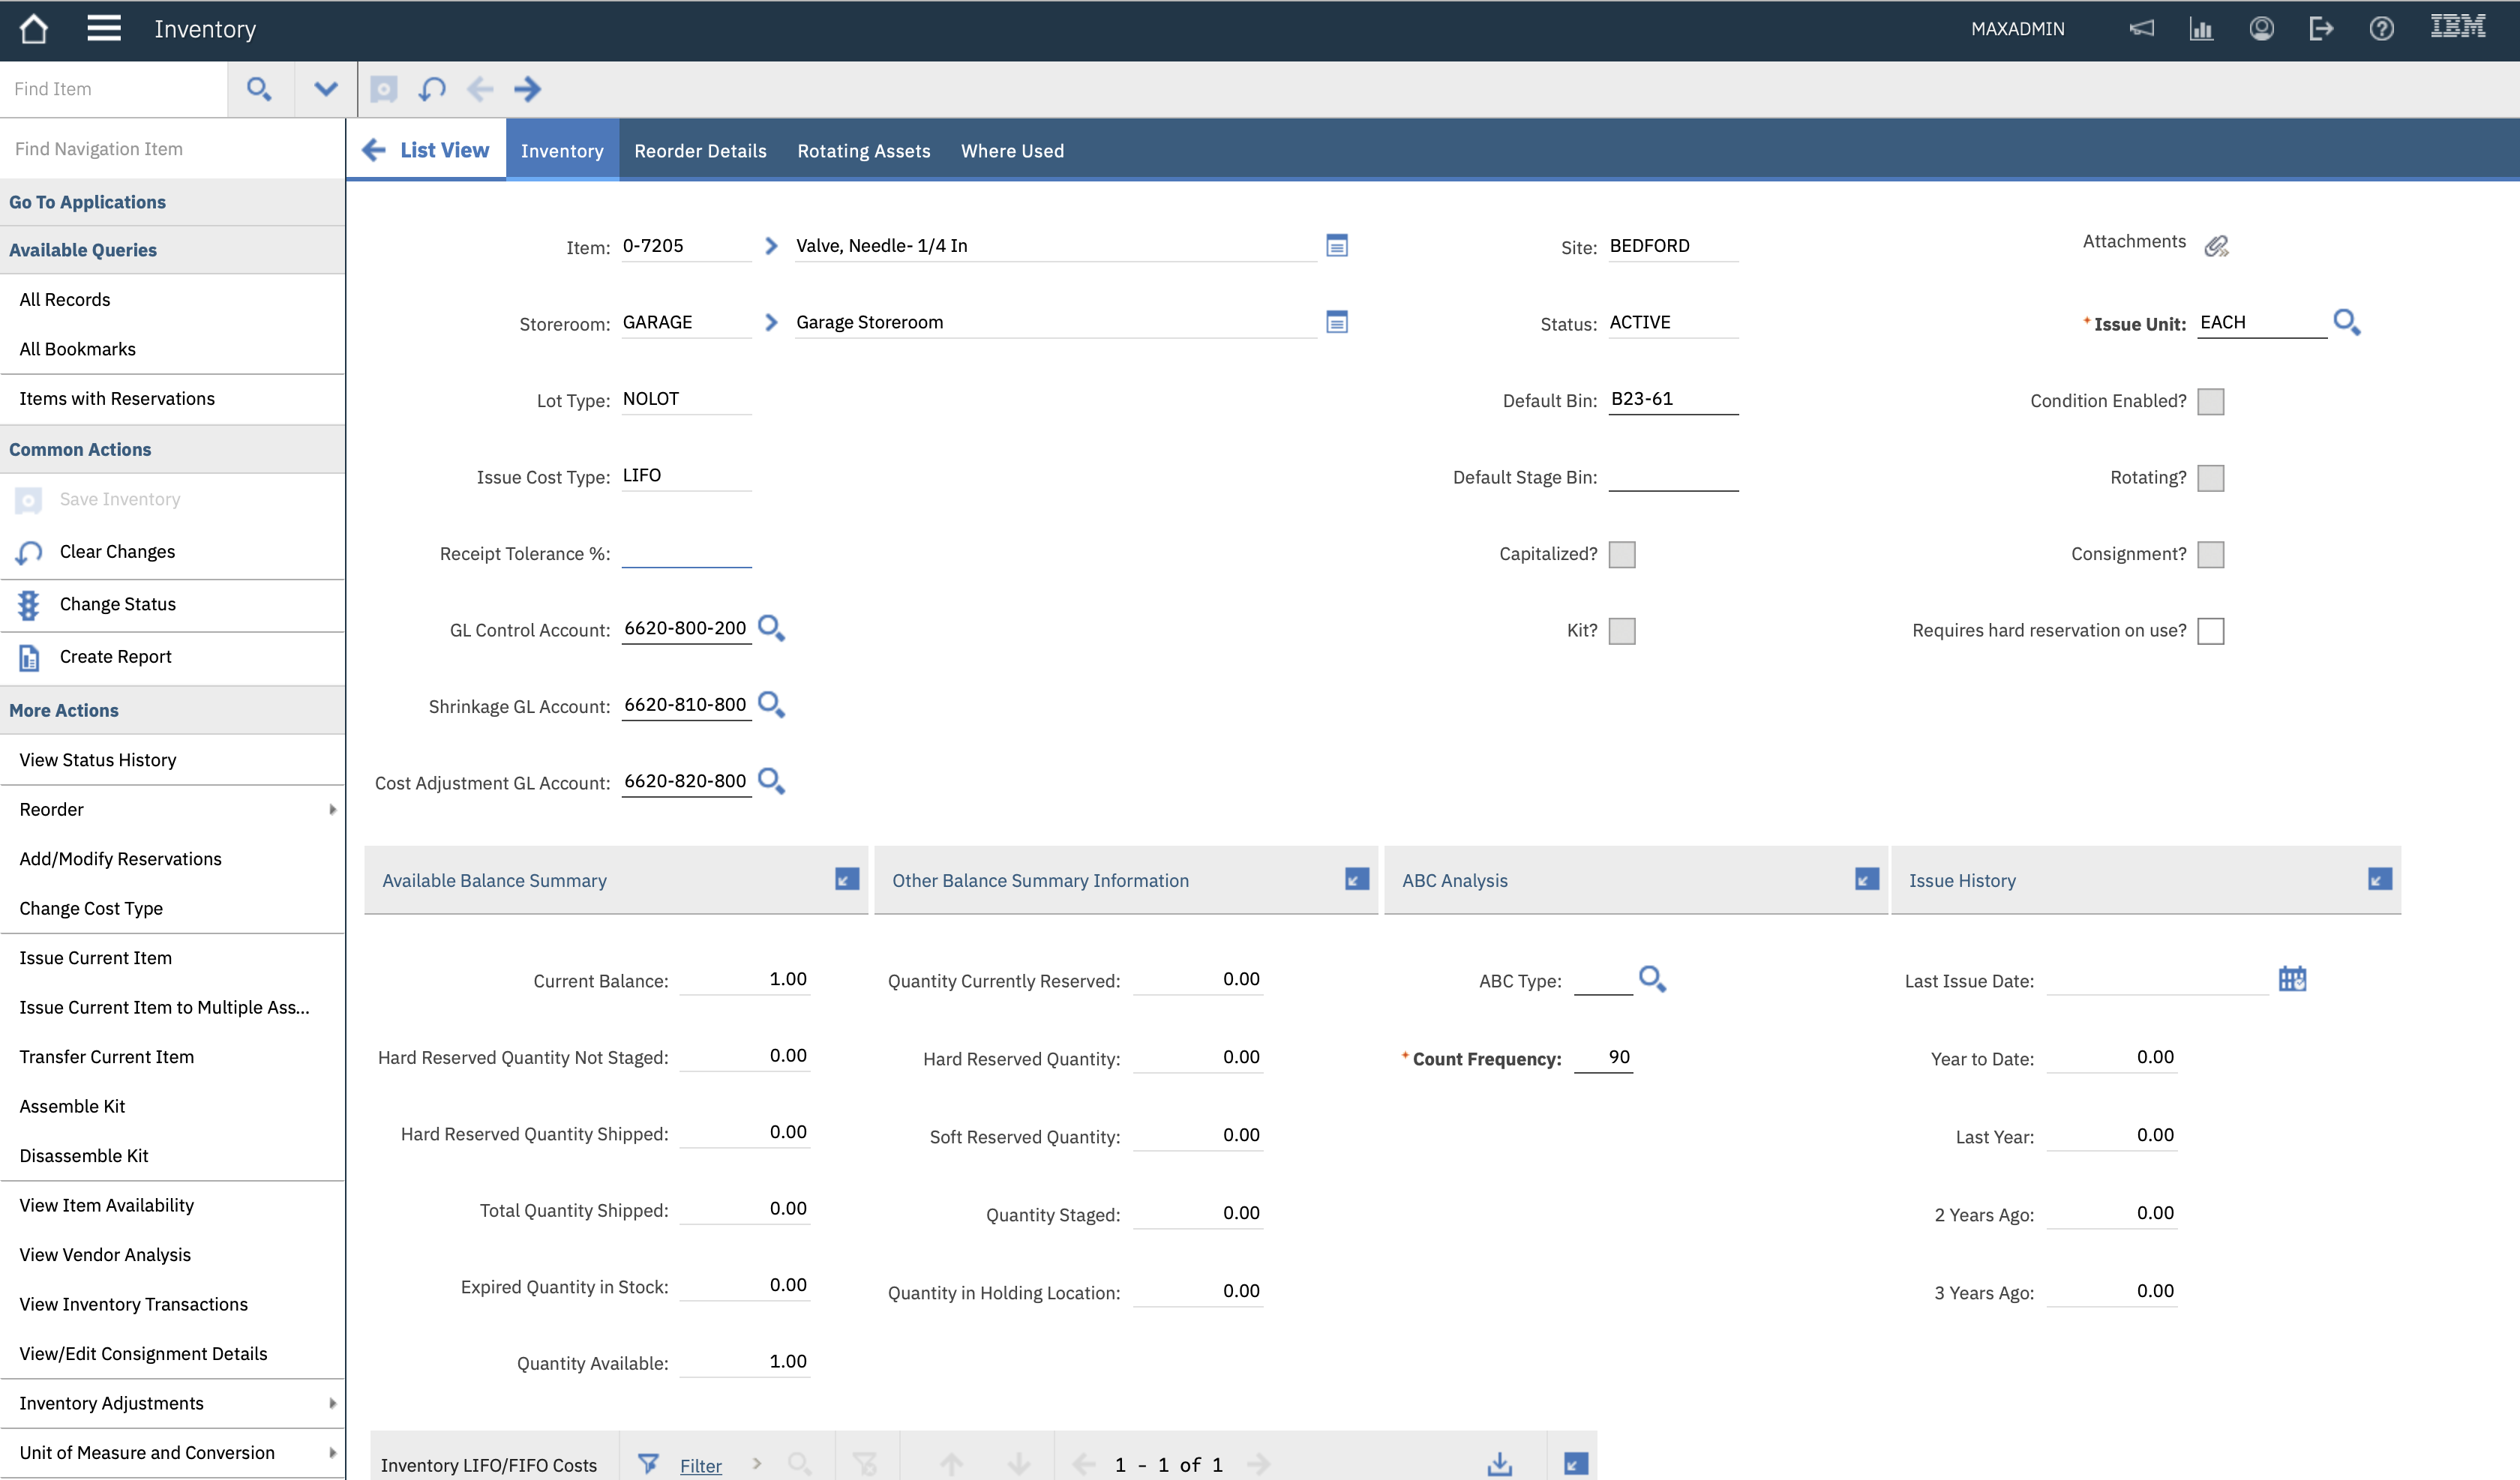Click the Receipt Tolerance % input field

point(686,553)
